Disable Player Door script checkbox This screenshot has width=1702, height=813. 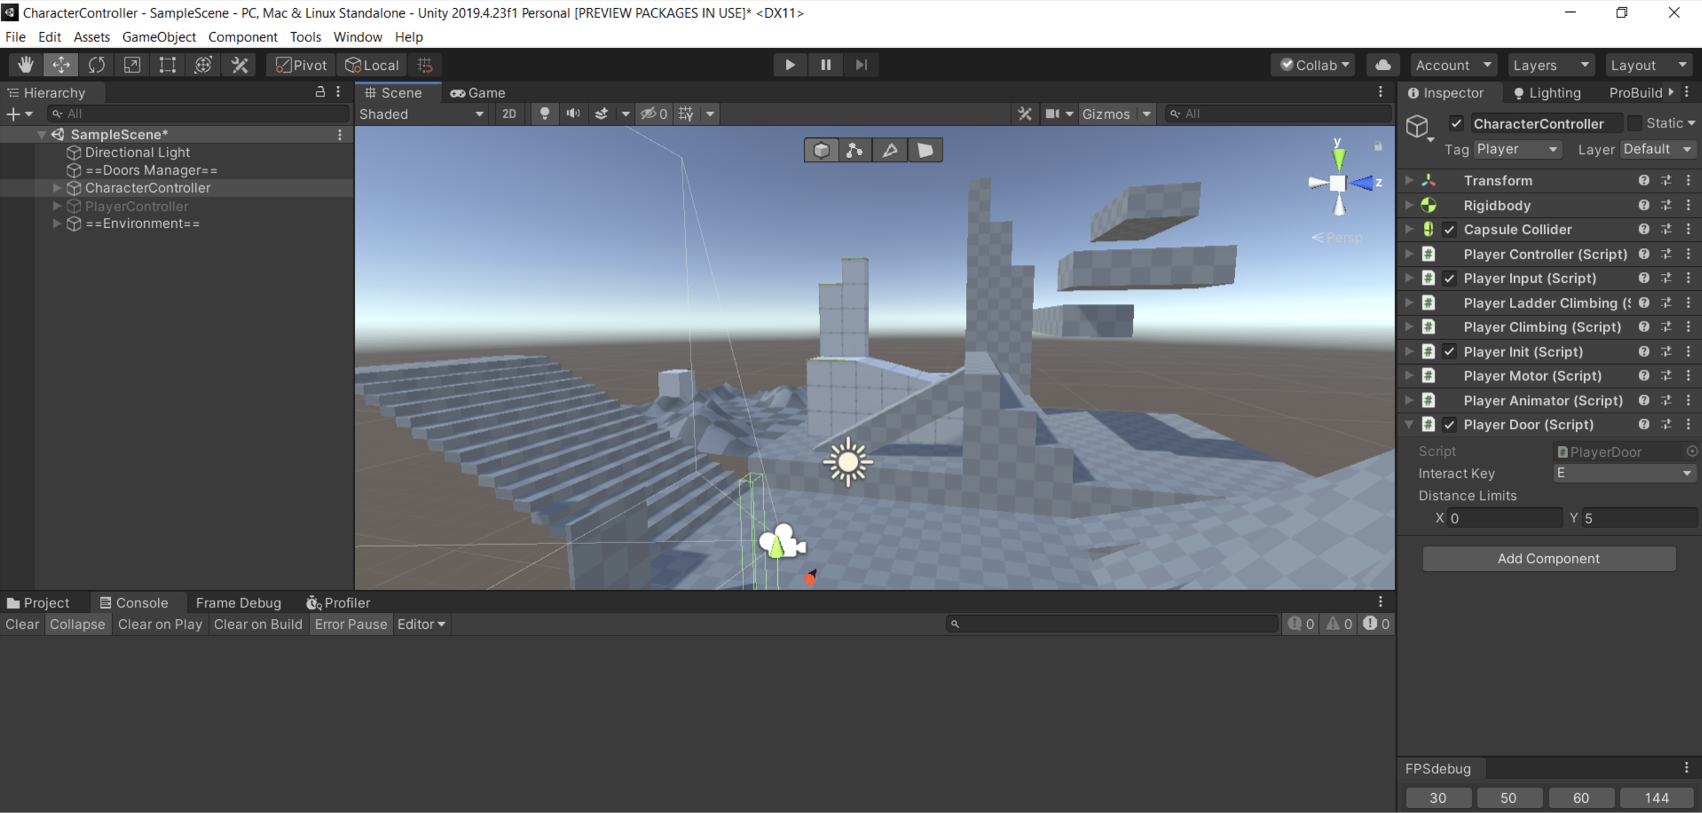1449,424
